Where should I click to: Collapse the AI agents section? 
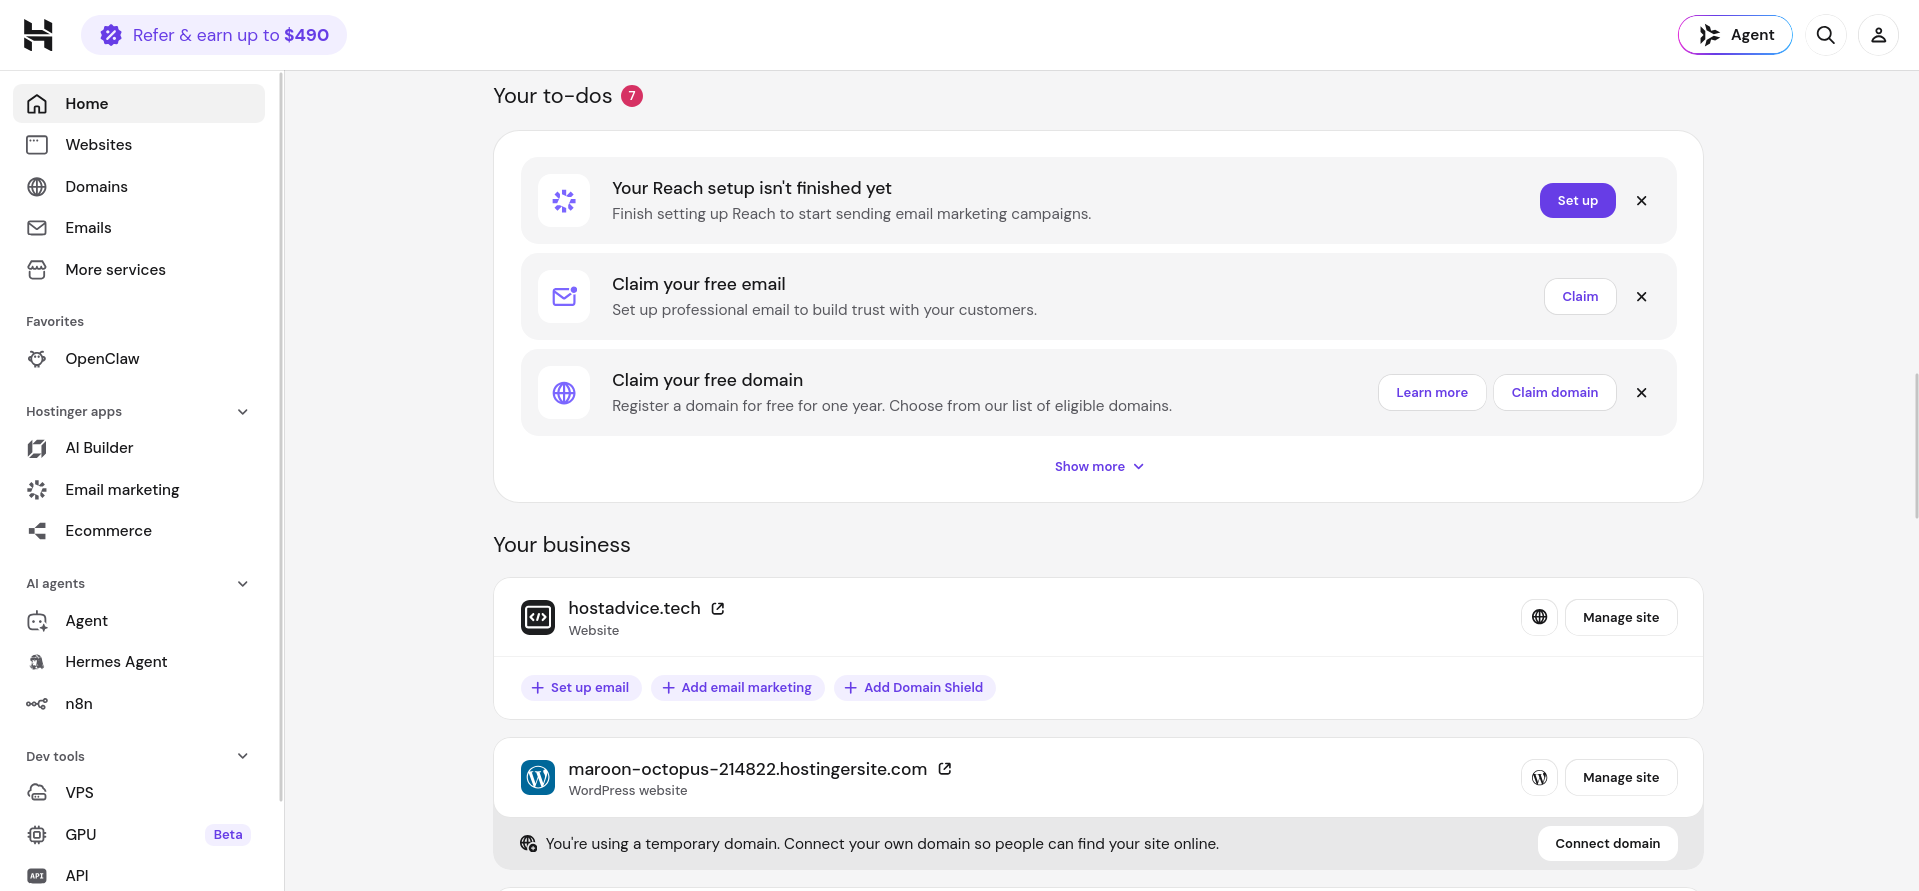(243, 584)
